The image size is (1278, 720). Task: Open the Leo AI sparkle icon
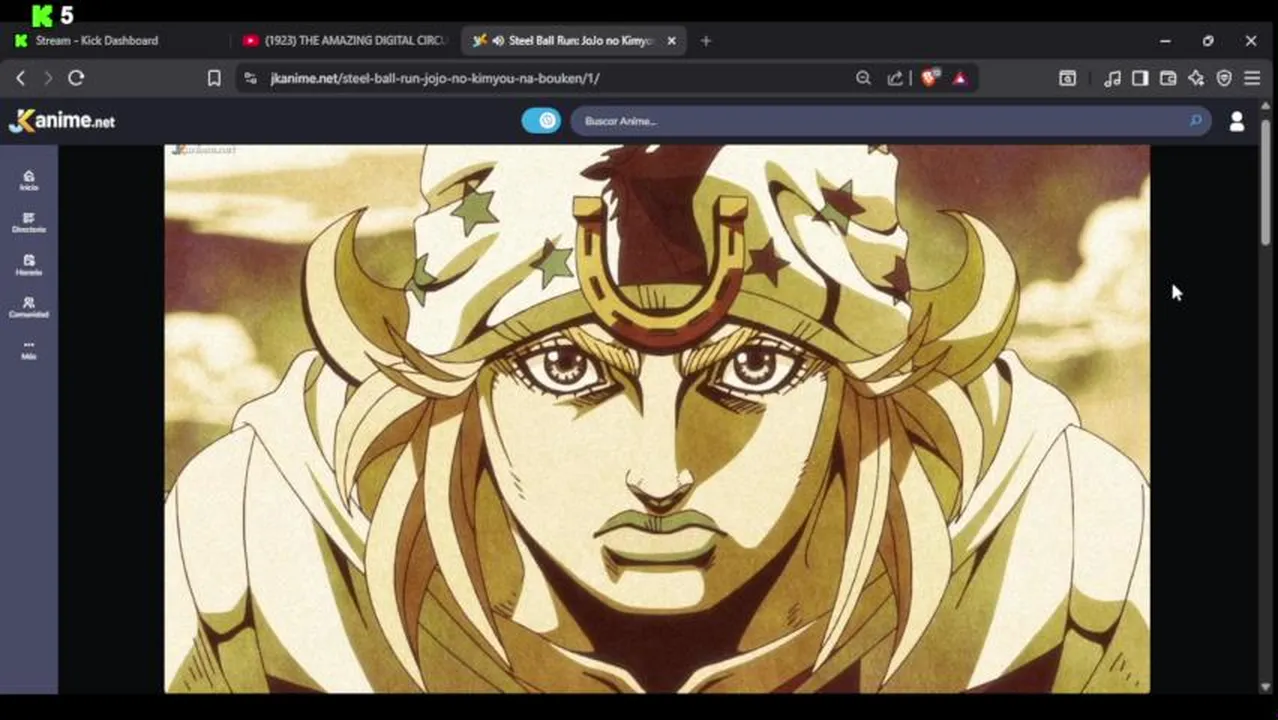pos(1196,78)
